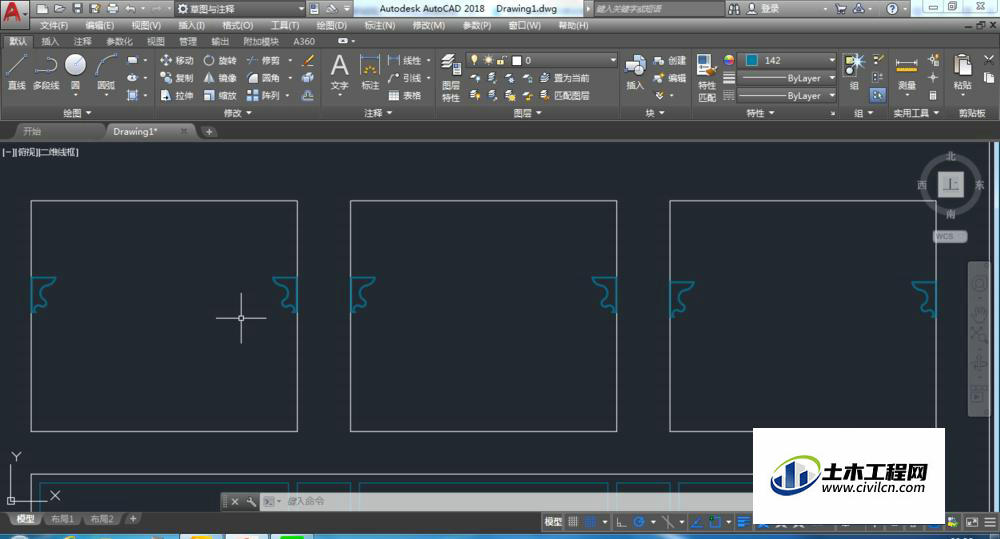The width and height of the screenshot is (1000, 539).
Task: Toggle layer freeze sun icon in layer dropdown
Action: (488, 60)
